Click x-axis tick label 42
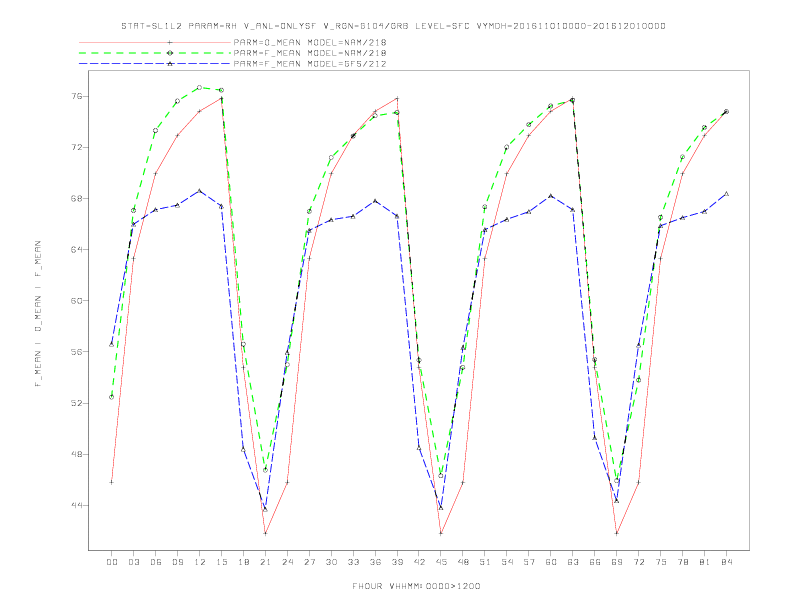Image resolution: width=792 pixels, height=612 pixels. coord(419,562)
